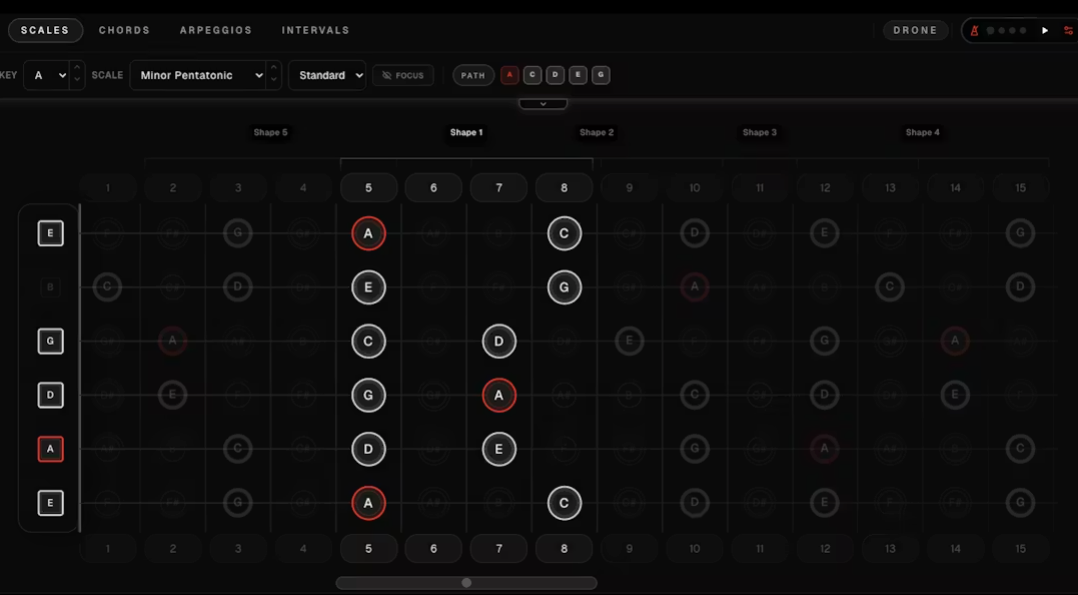Click the DRONE button
The height and width of the screenshot is (595, 1078).
pyautogui.click(x=915, y=30)
